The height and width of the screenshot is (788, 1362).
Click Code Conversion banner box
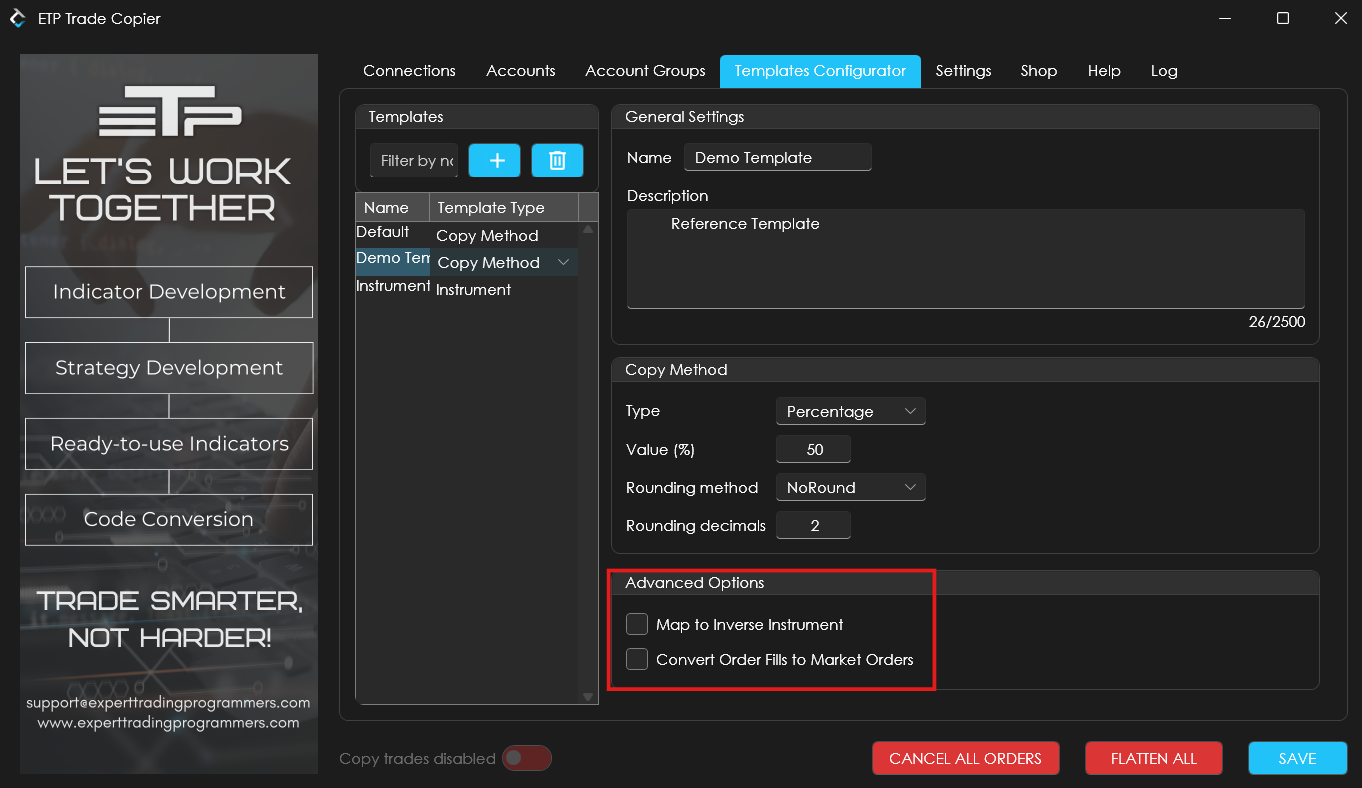click(x=169, y=519)
